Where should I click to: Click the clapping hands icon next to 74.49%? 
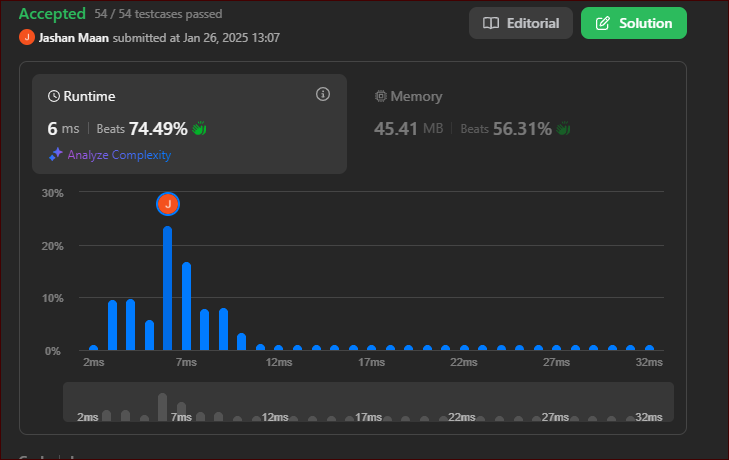(x=199, y=128)
